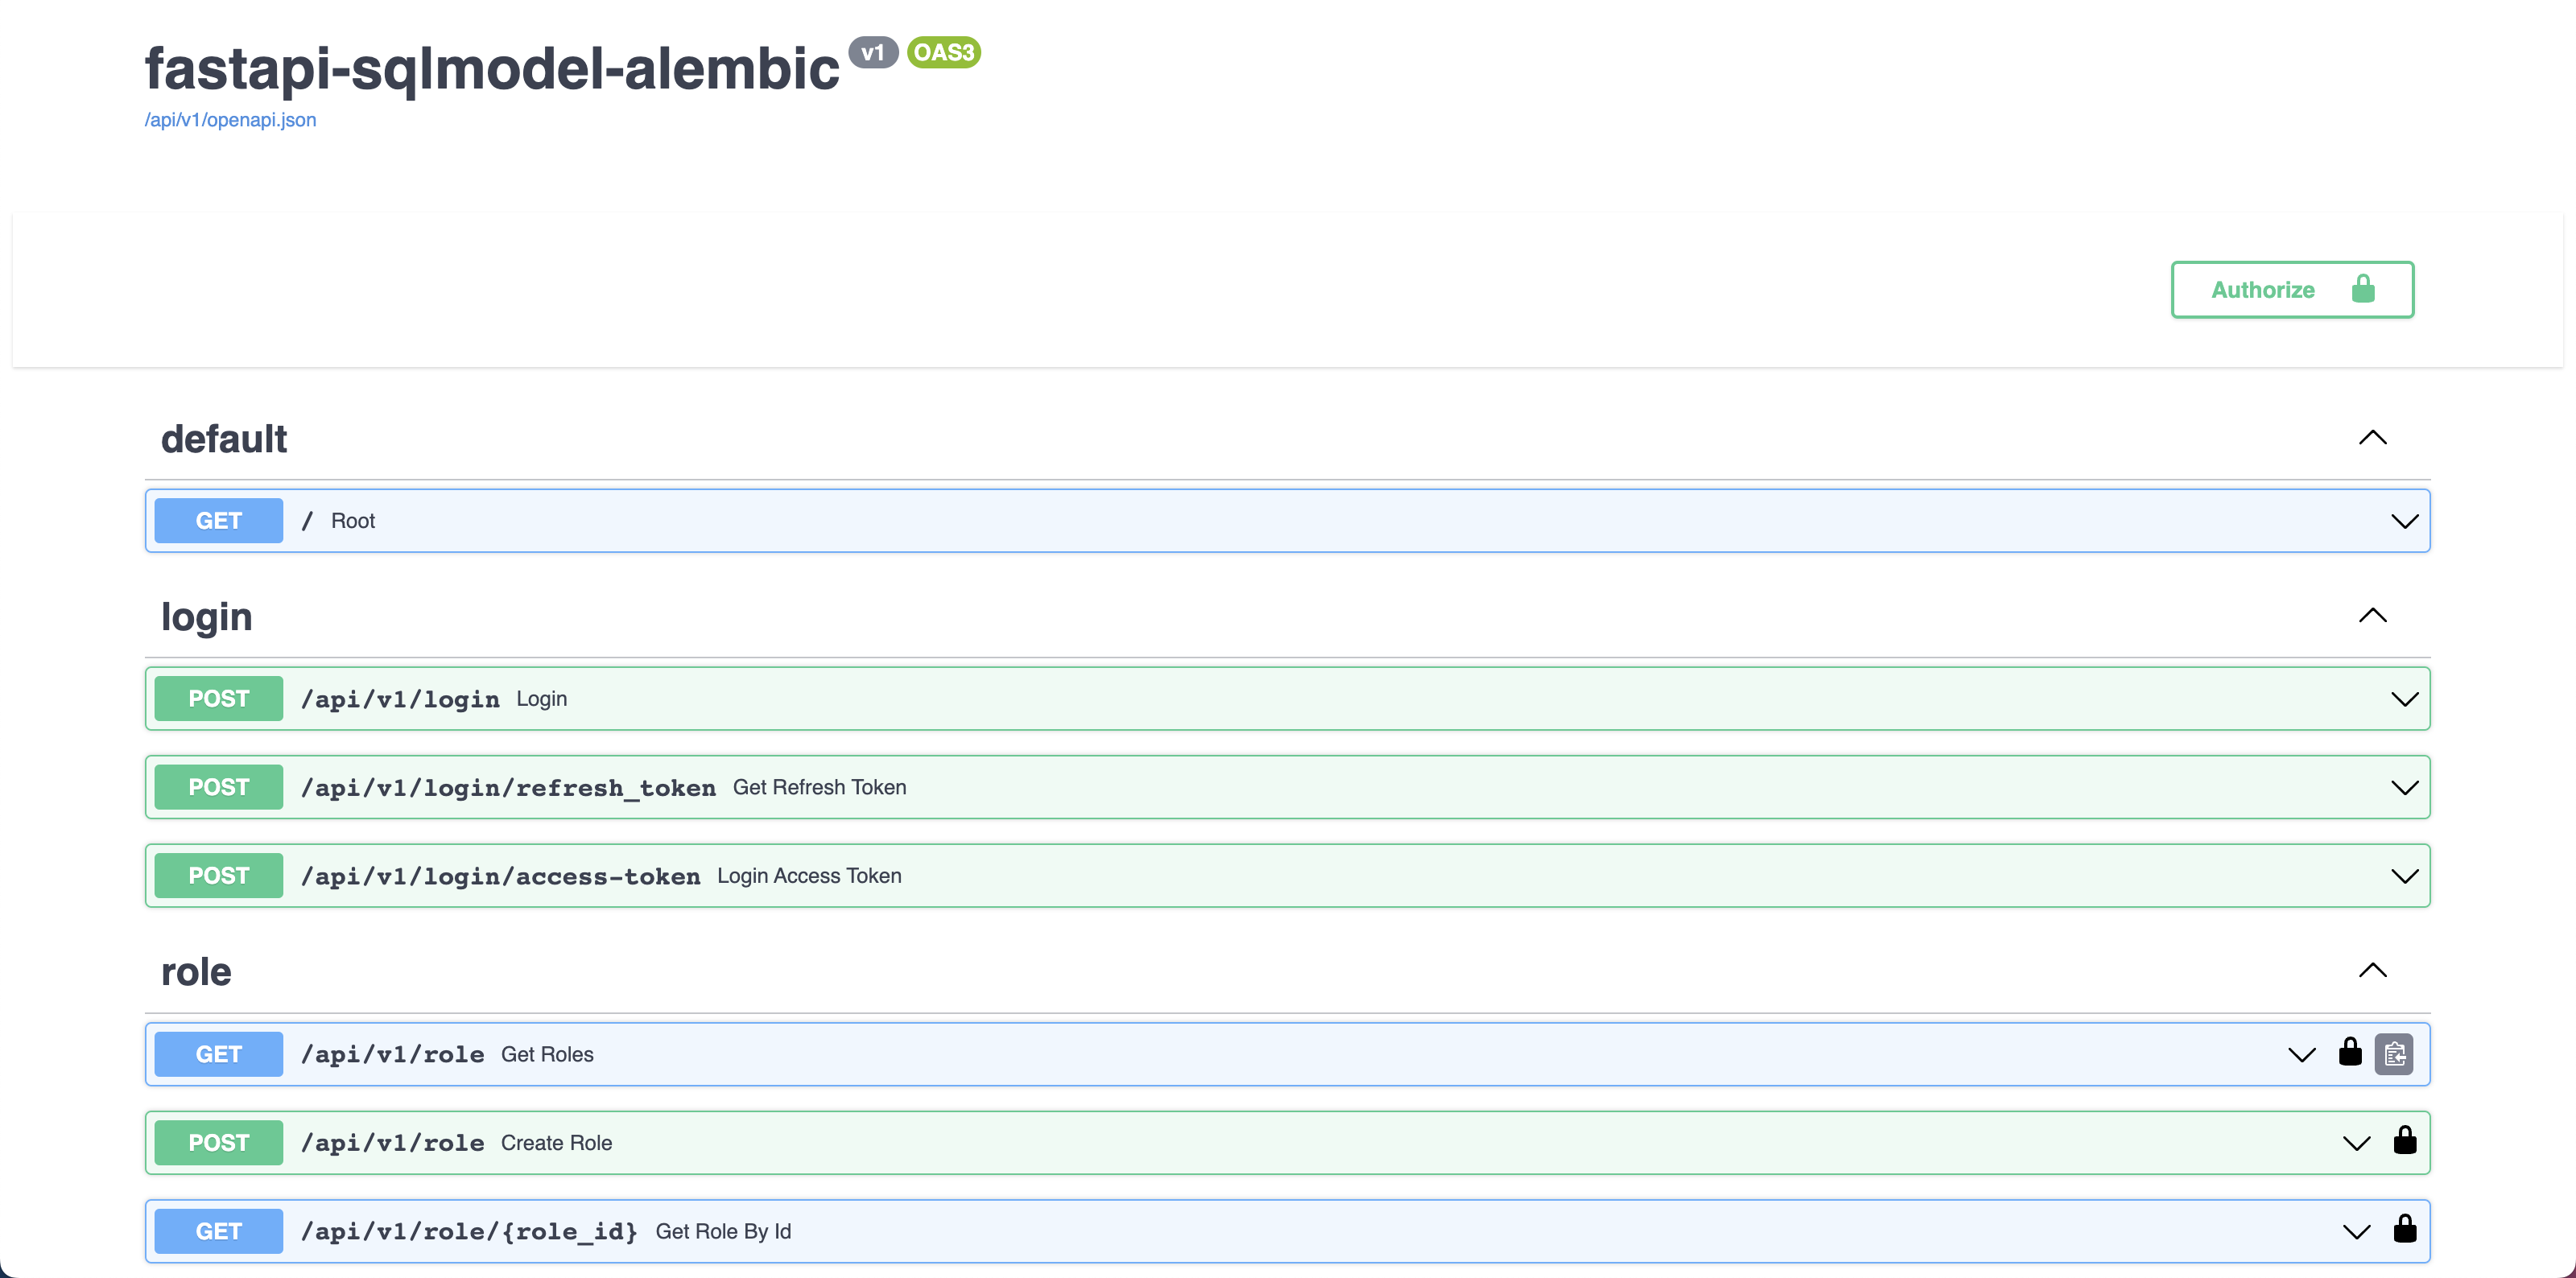
Task: Click the role tag heading
Action: click(x=196, y=972)
